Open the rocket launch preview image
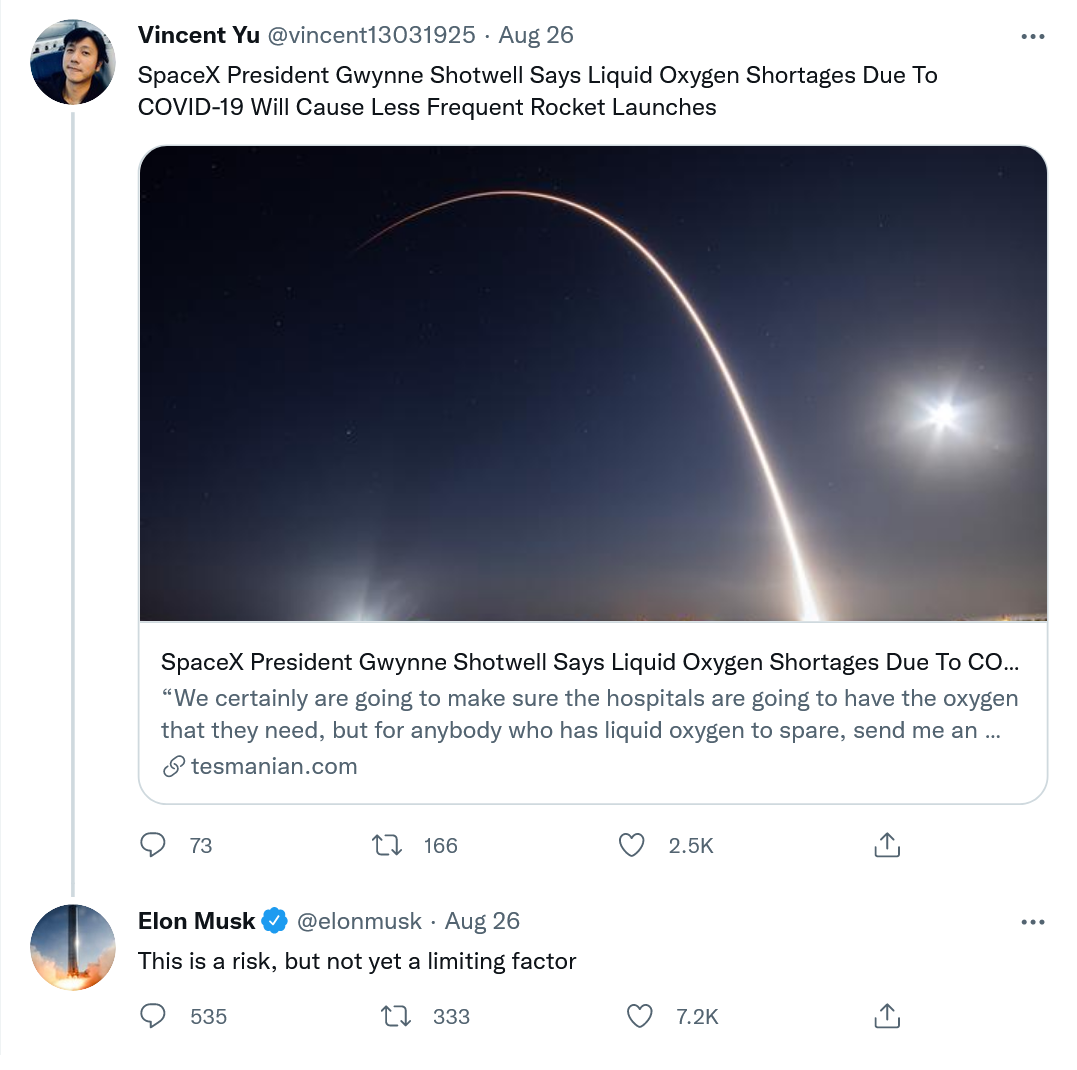The width and height of the screenshot is (1077, 1070). tap(592, 384)
